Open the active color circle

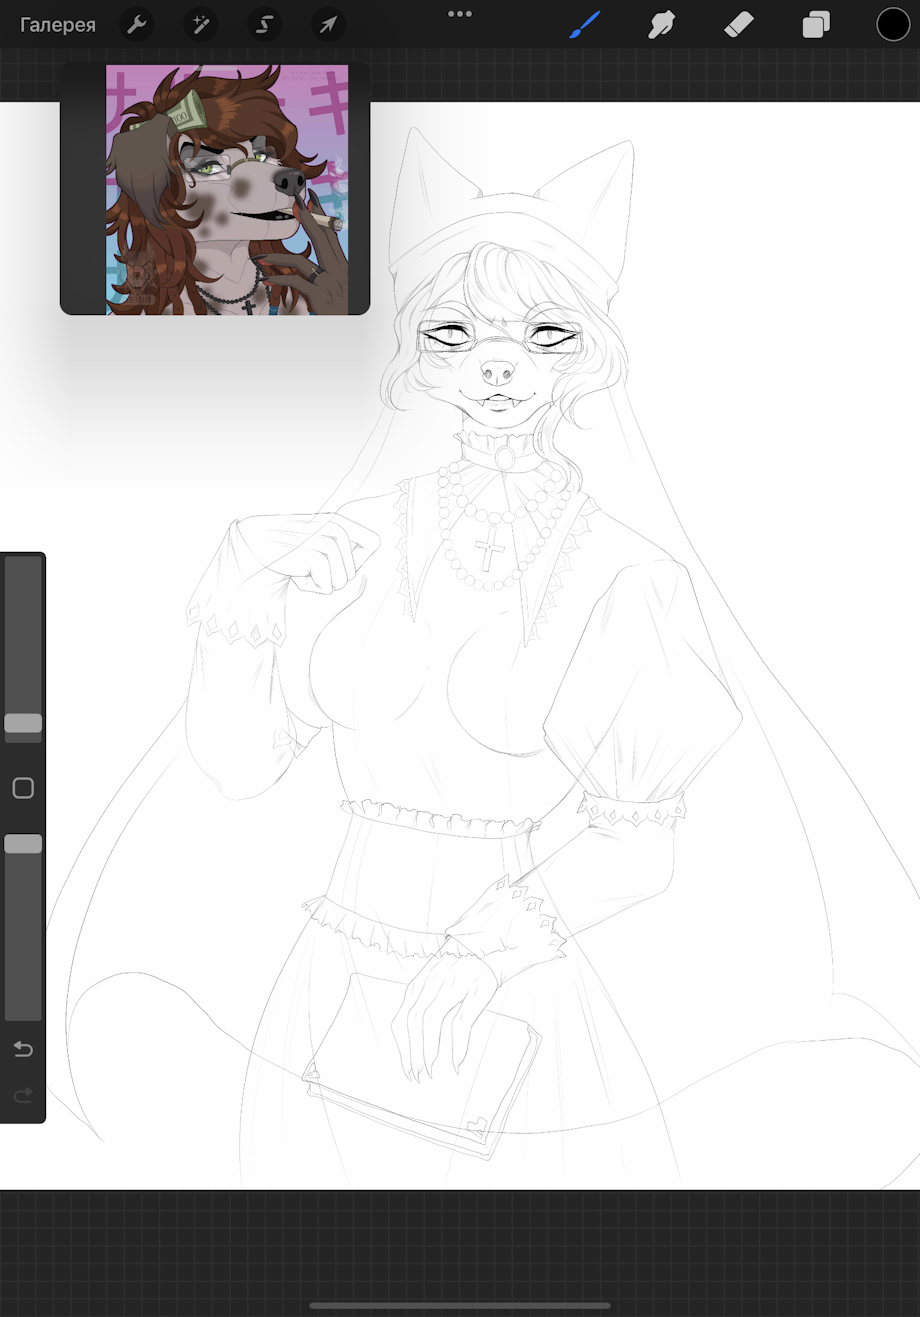click(893, 24)
